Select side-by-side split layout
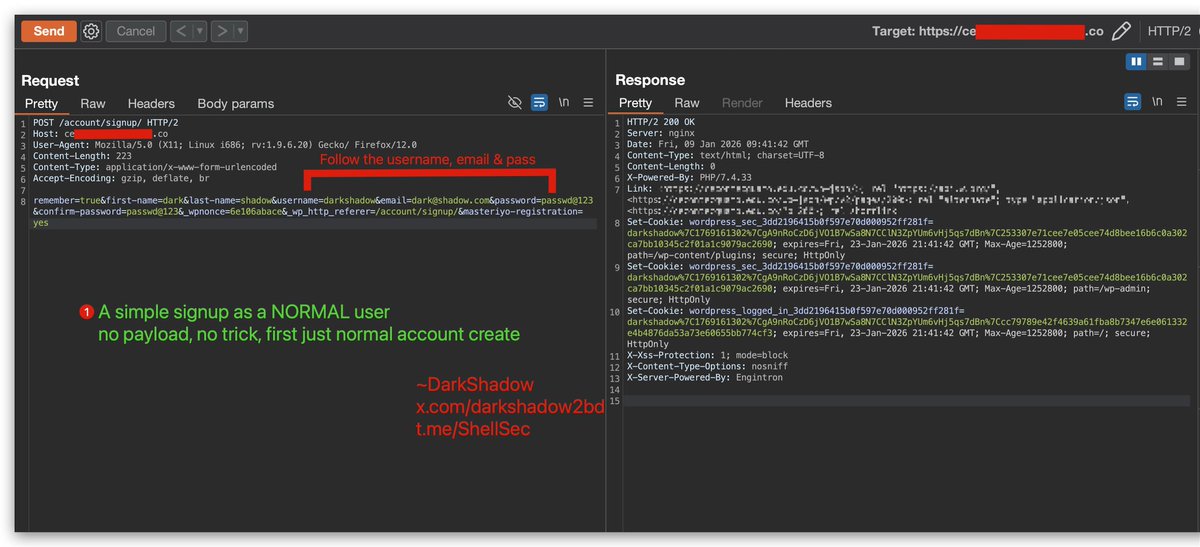 point(1136,61)
